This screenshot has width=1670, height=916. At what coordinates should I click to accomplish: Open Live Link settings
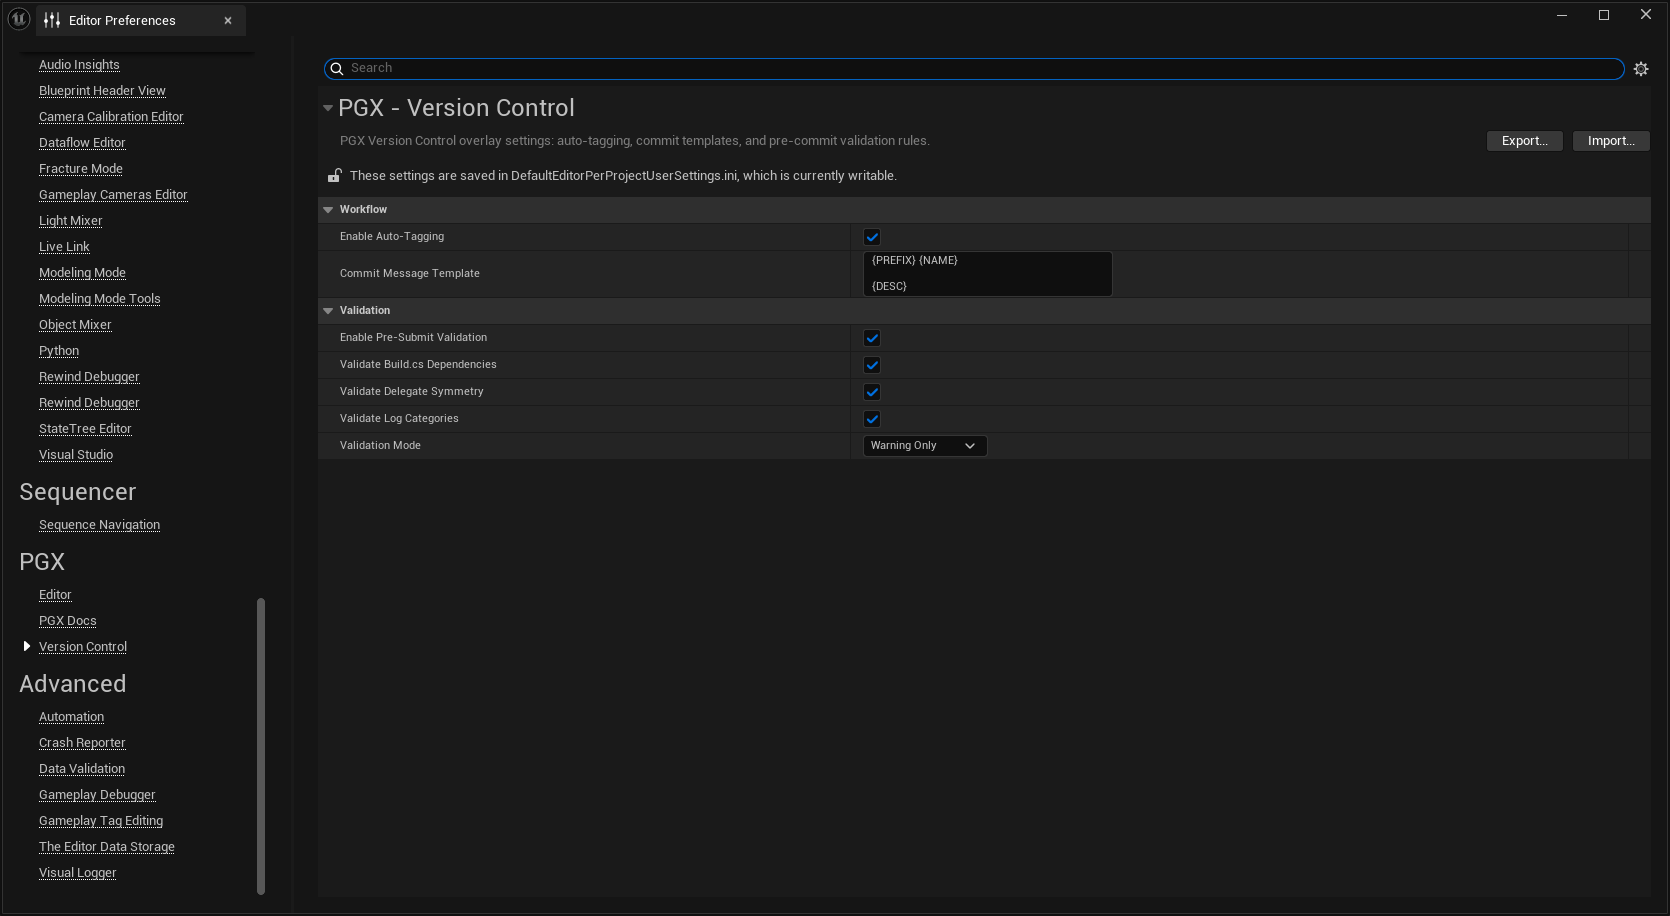(x=64, y=247)
